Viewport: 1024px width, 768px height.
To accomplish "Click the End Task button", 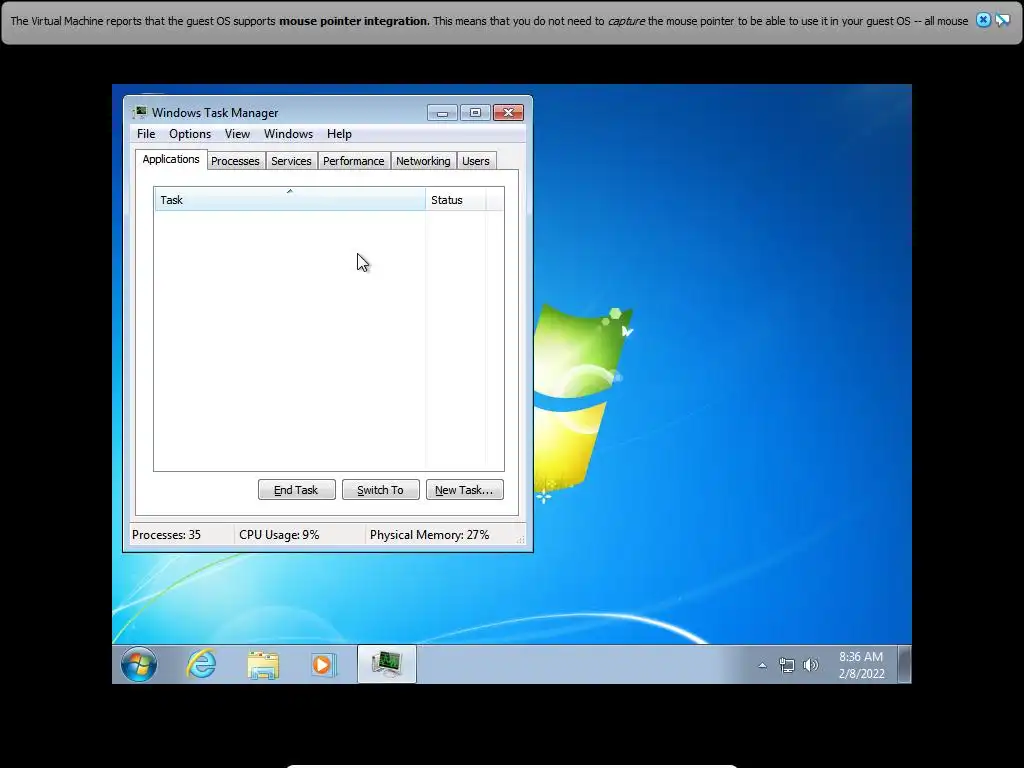I will point(296,490).
